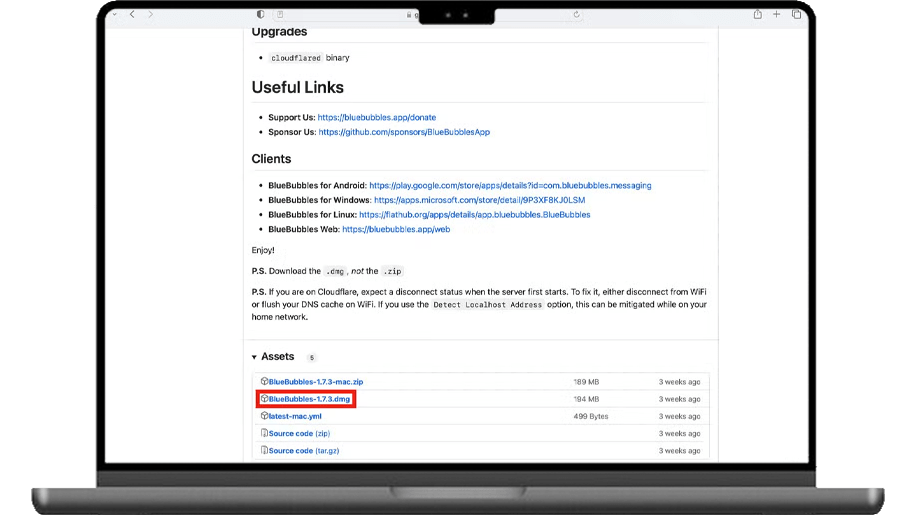The height and width of the screenshot is (515, 900).
Task: Show tab overview icon
Action: pos(796,14)
